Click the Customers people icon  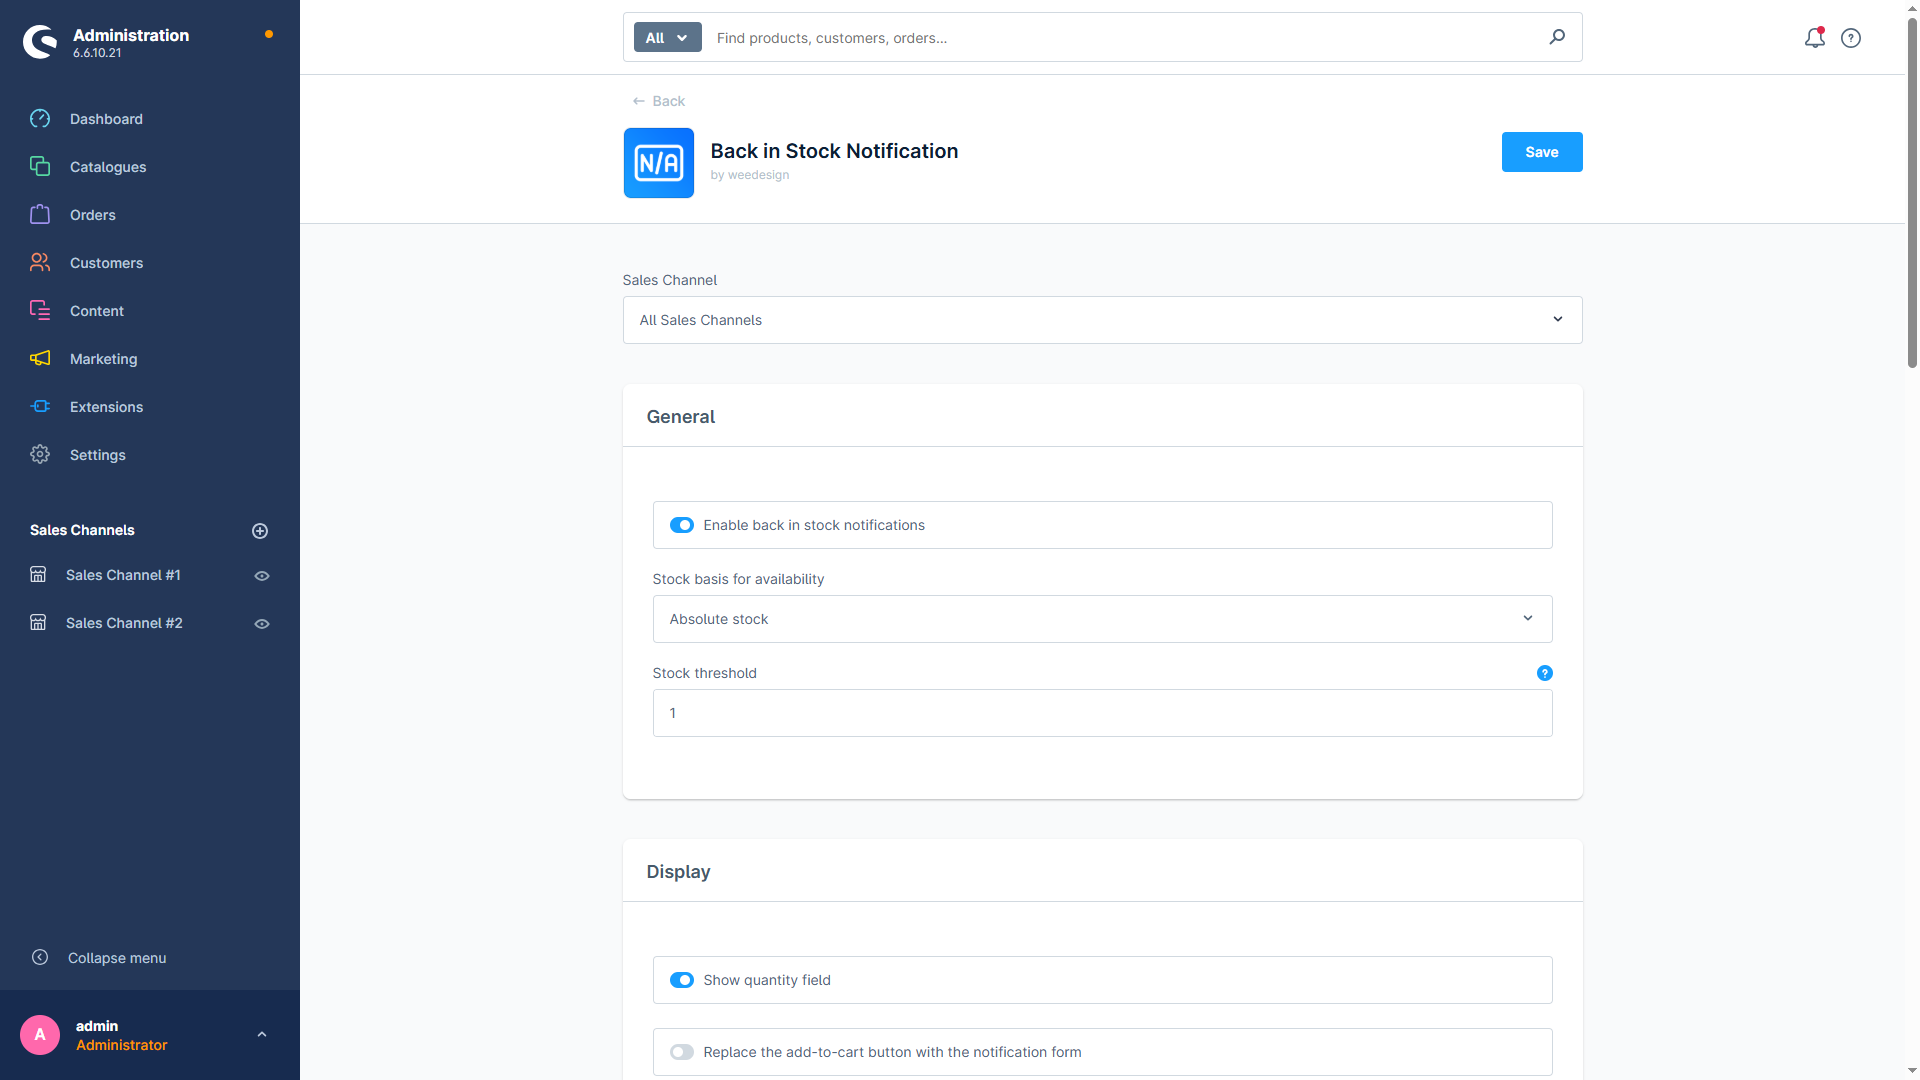point(40,263)
